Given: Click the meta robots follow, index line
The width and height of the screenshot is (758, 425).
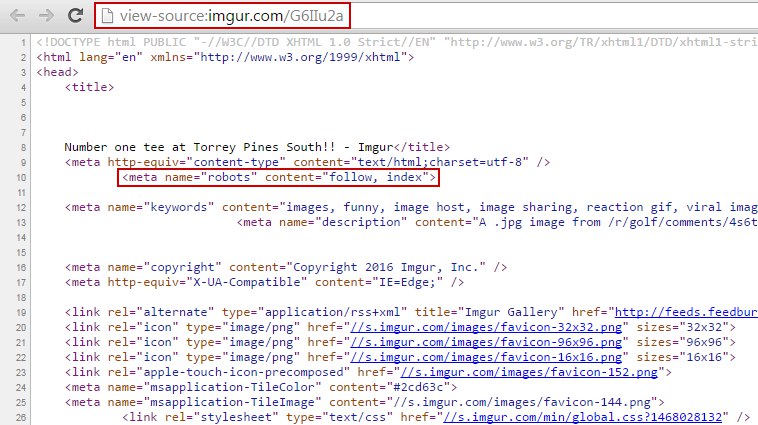Looking at the screenshot, I should pyautogui.click(x=278, y=177).
